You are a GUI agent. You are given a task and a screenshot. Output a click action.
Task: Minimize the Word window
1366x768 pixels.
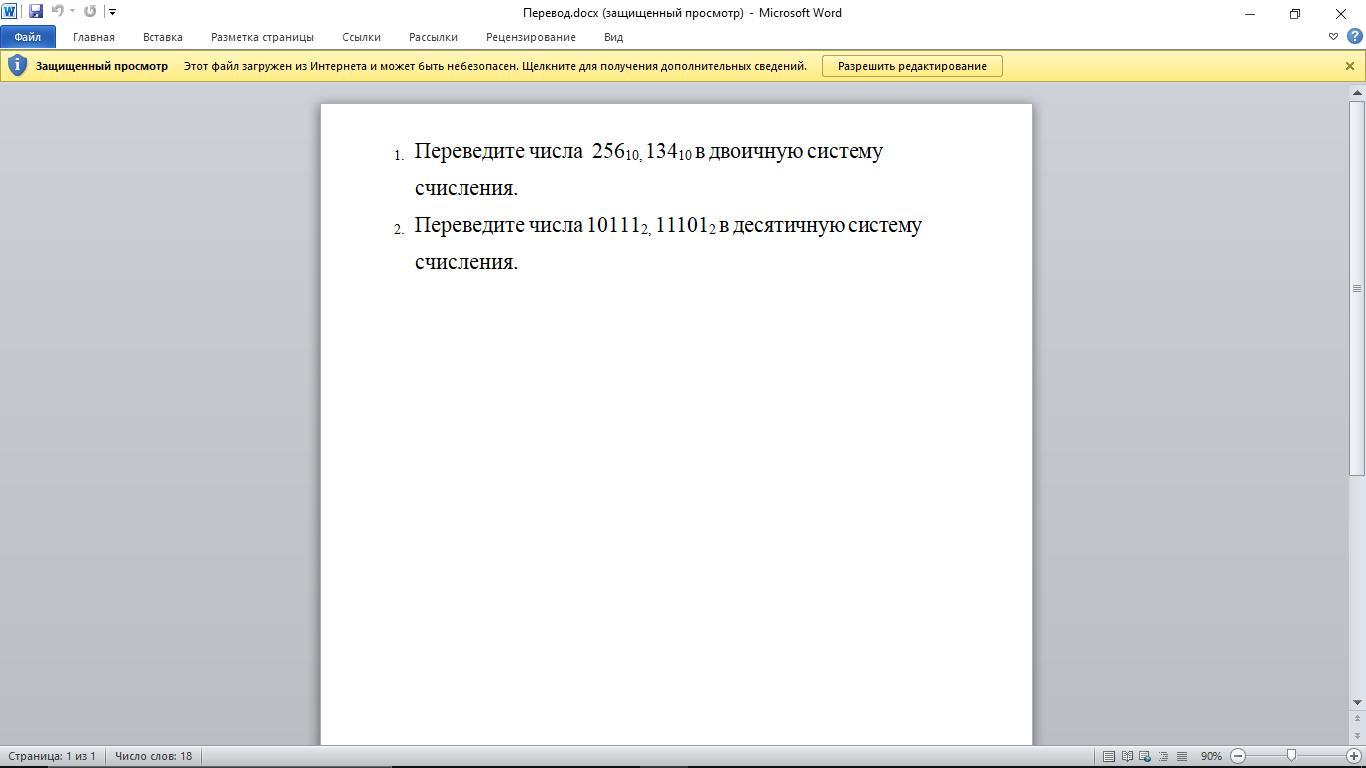tap(1249, 13)
